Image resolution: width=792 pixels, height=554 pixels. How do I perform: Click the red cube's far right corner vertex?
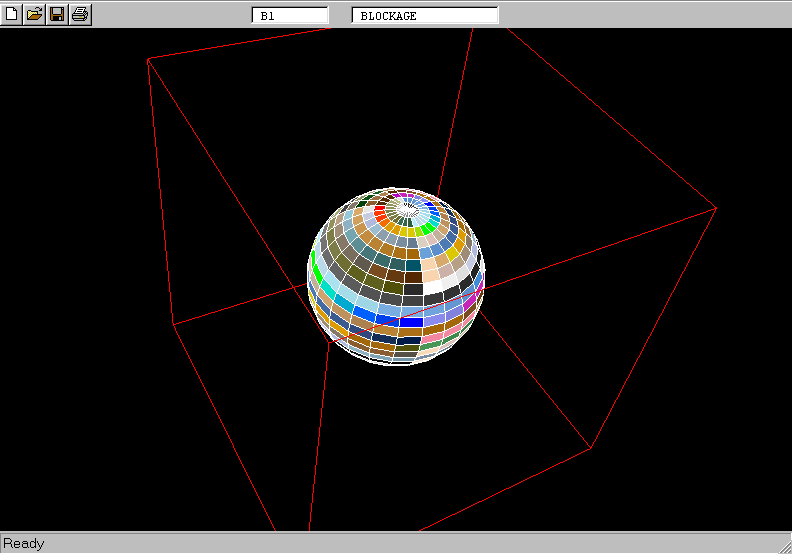716,208
